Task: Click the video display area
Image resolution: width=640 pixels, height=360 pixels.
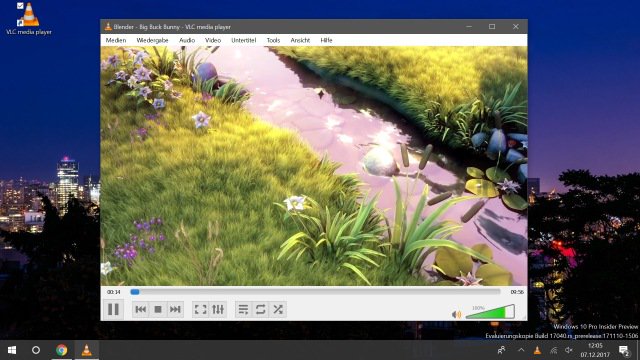Action: [x=314, y=166]
